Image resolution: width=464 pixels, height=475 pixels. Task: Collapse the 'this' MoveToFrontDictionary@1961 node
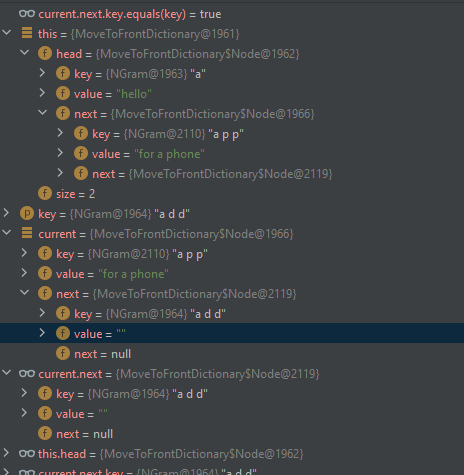point(7,33)
